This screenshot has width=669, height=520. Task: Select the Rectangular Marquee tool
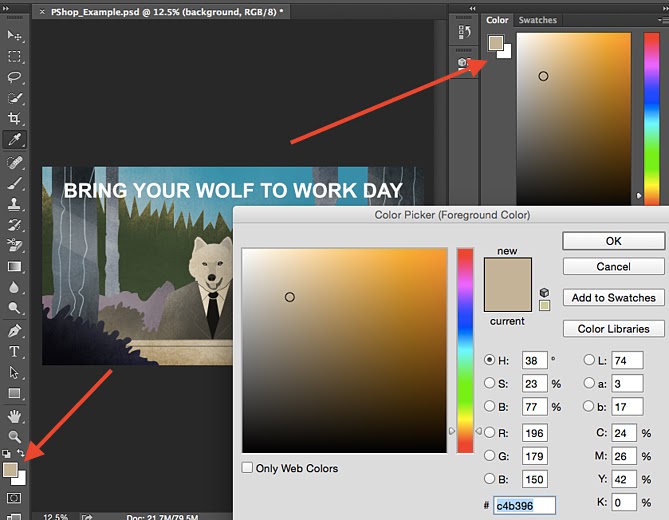coord(14,56)
